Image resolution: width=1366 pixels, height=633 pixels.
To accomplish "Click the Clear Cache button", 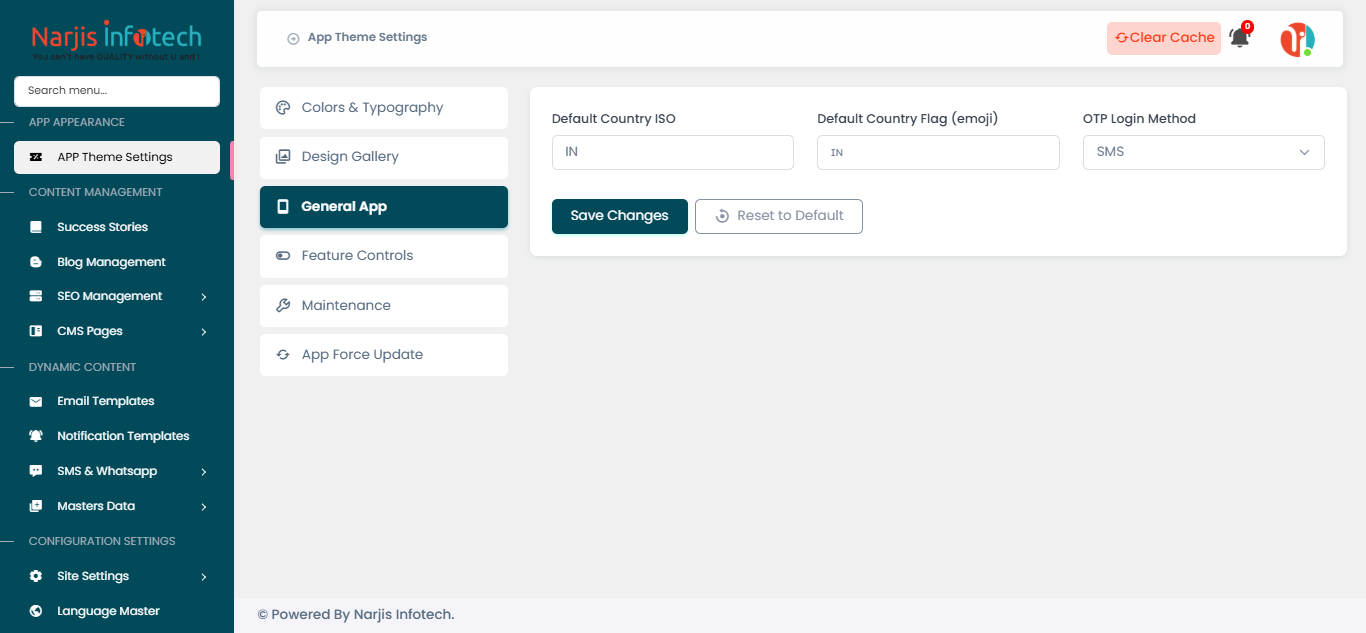I will 1164,38.
